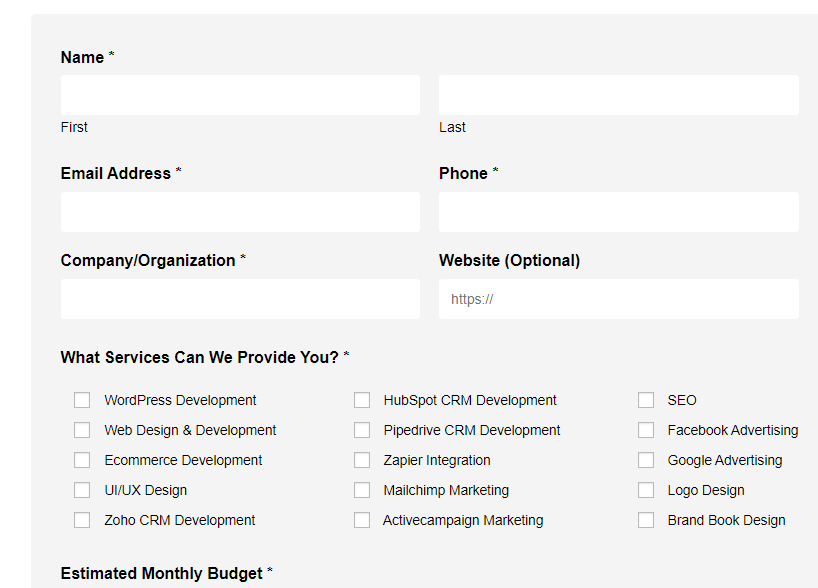Screen dimensions: 818x588
Task: Select Activecampaign Marketing checkbox
Action: 362,520
